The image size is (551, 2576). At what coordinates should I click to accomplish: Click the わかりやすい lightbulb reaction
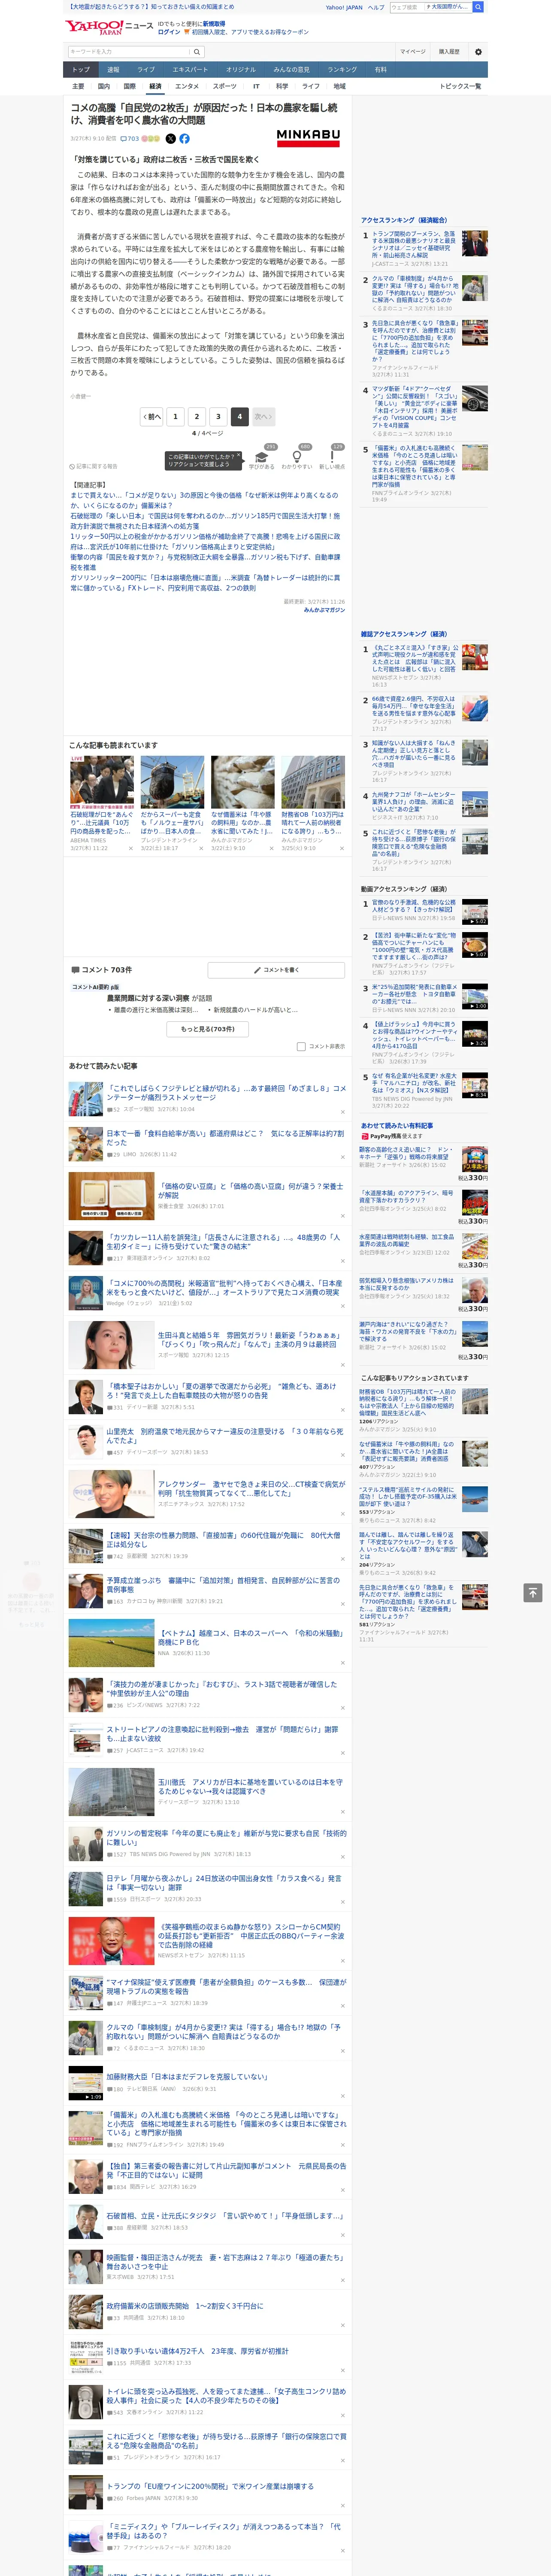296,458
